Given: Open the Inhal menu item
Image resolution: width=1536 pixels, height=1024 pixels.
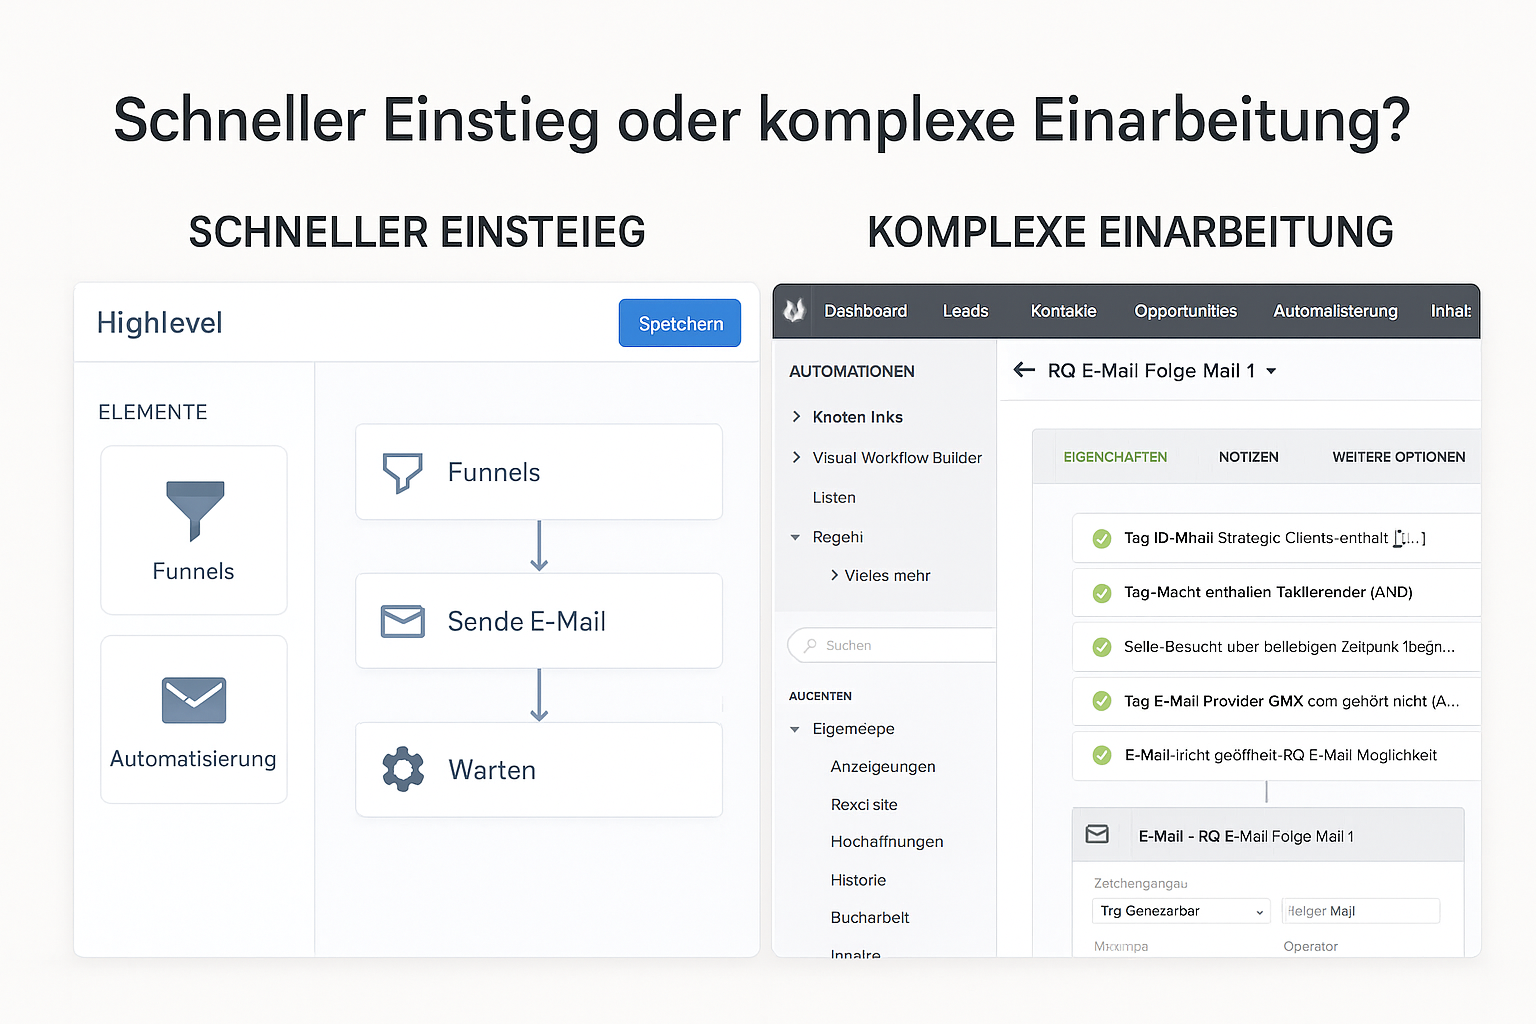Looking at the screenshot, I should (1451, 311).
